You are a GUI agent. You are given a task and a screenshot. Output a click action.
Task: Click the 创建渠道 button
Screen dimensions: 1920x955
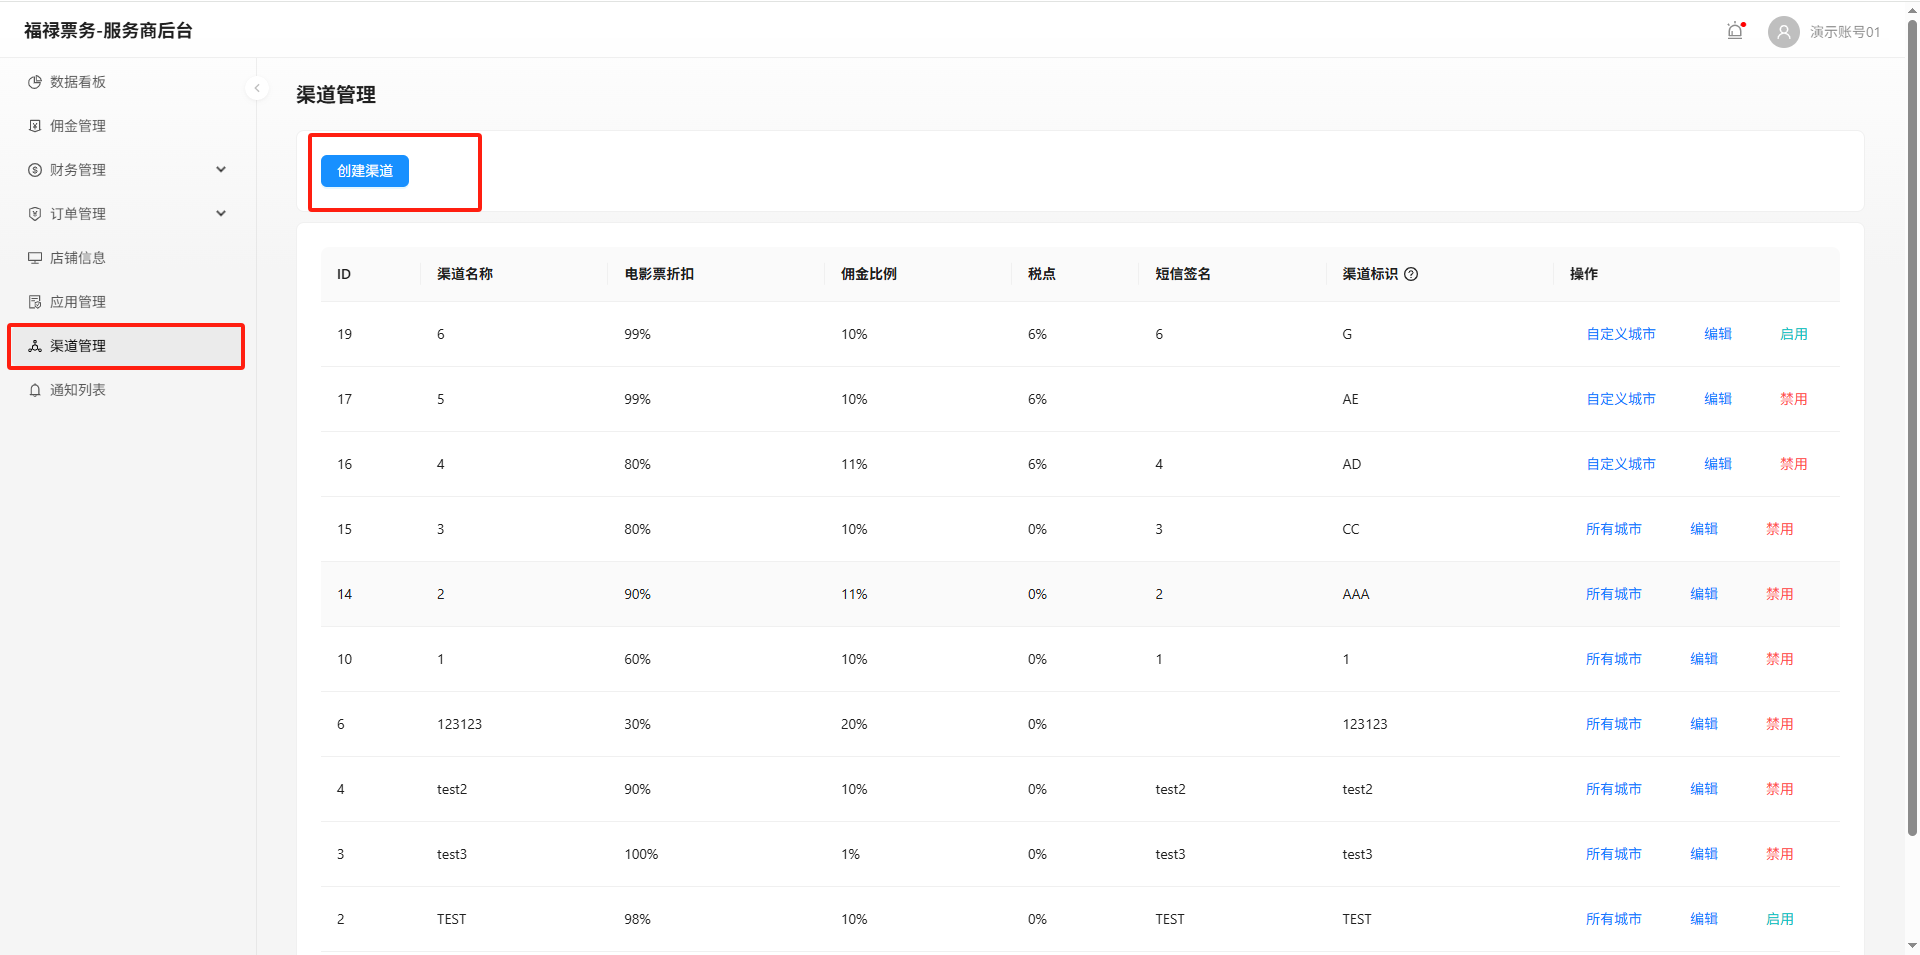[x=365, y=171]
